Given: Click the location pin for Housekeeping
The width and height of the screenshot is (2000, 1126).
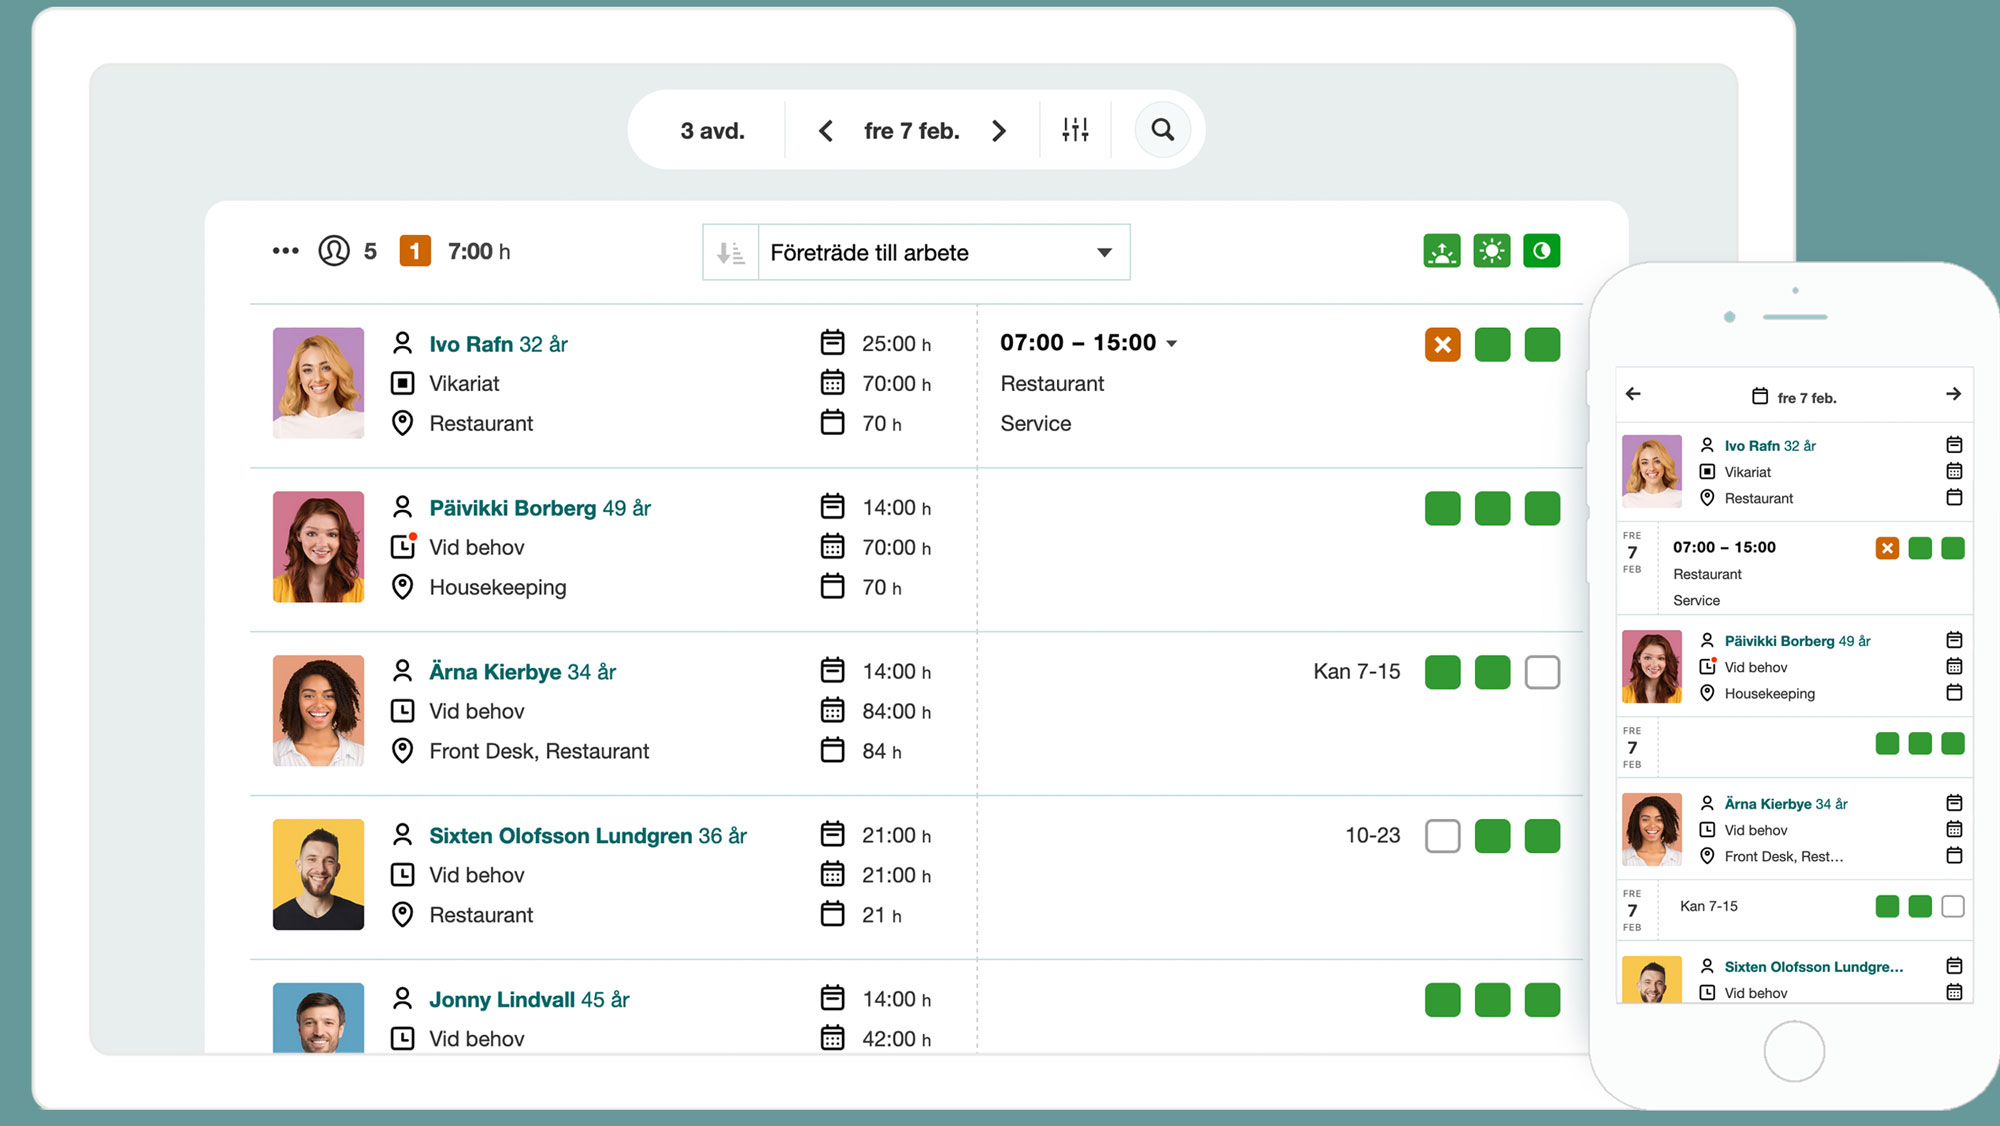Looking at the screenshot, I should coord(402,587).
